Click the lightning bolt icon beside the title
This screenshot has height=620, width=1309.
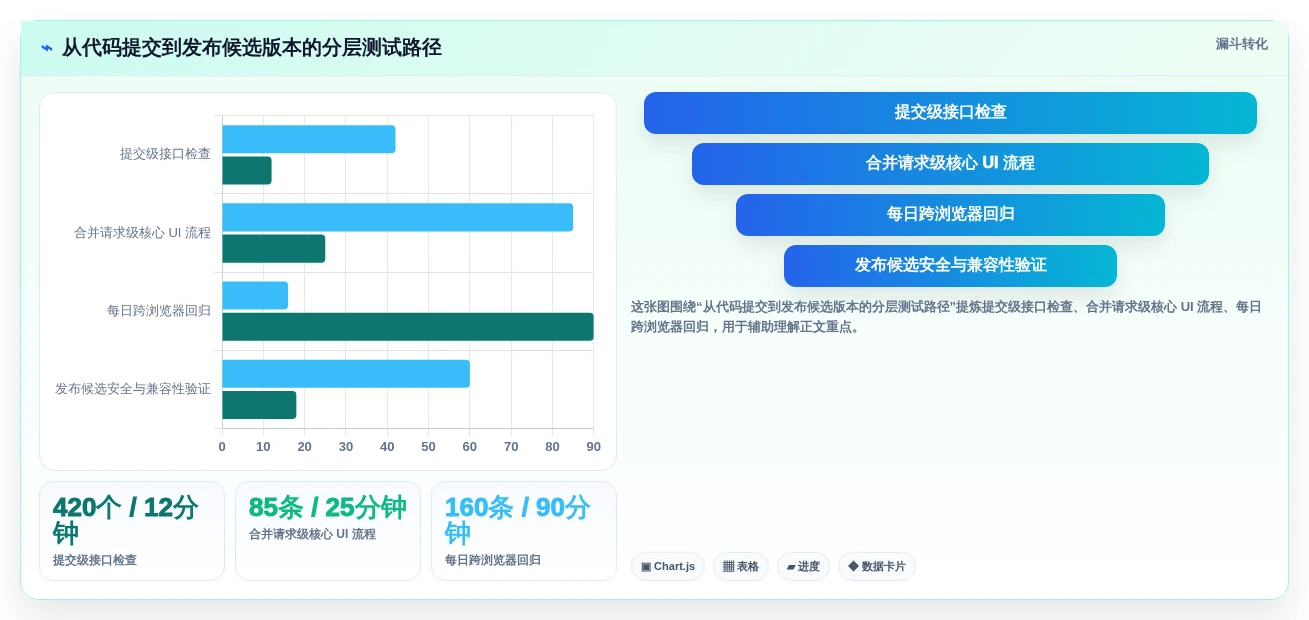point(47,48)
